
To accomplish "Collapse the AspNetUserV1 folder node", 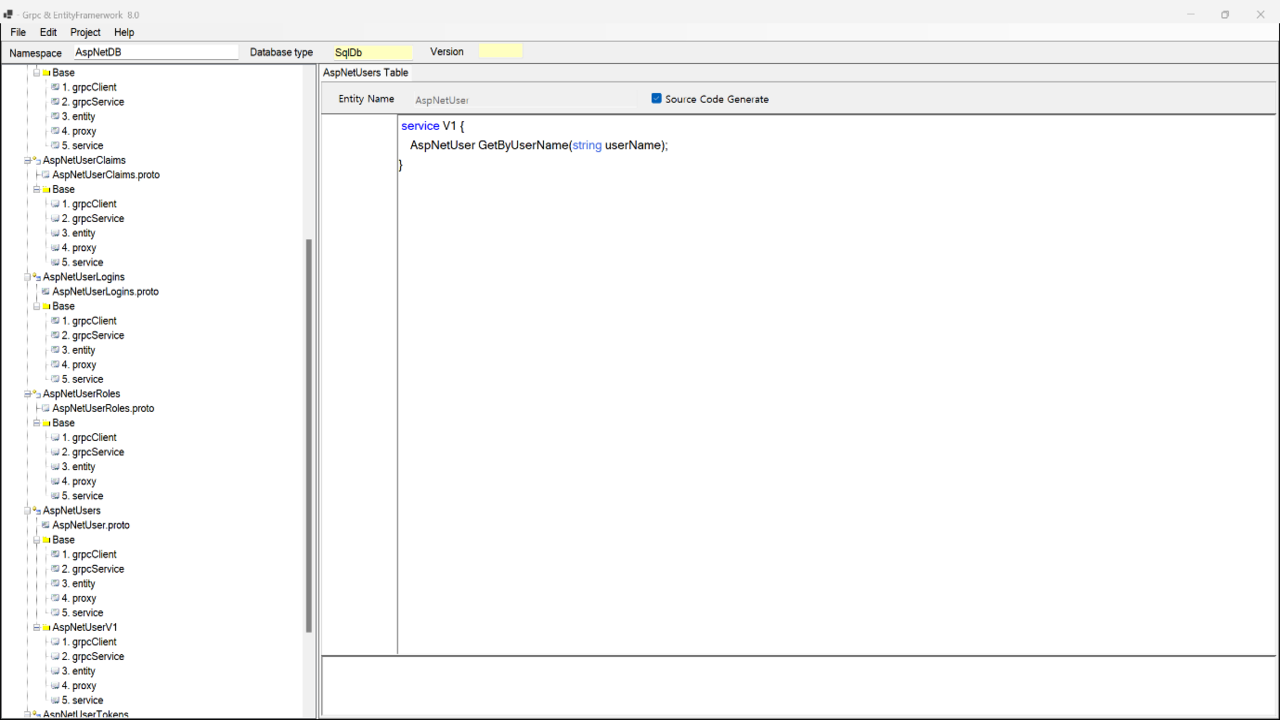I will [36, 628].
